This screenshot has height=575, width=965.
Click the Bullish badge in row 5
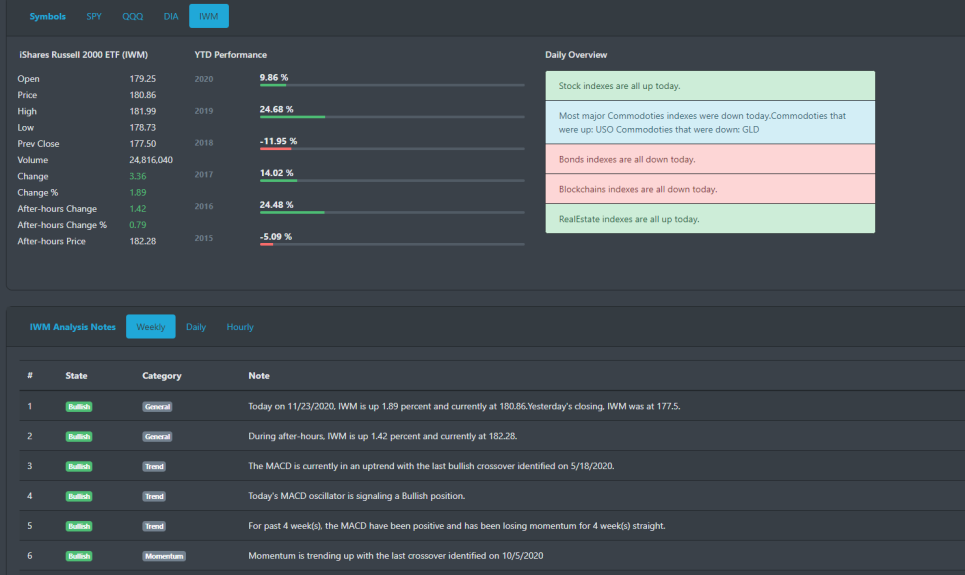pyautogui.click(x=79, y=526)
